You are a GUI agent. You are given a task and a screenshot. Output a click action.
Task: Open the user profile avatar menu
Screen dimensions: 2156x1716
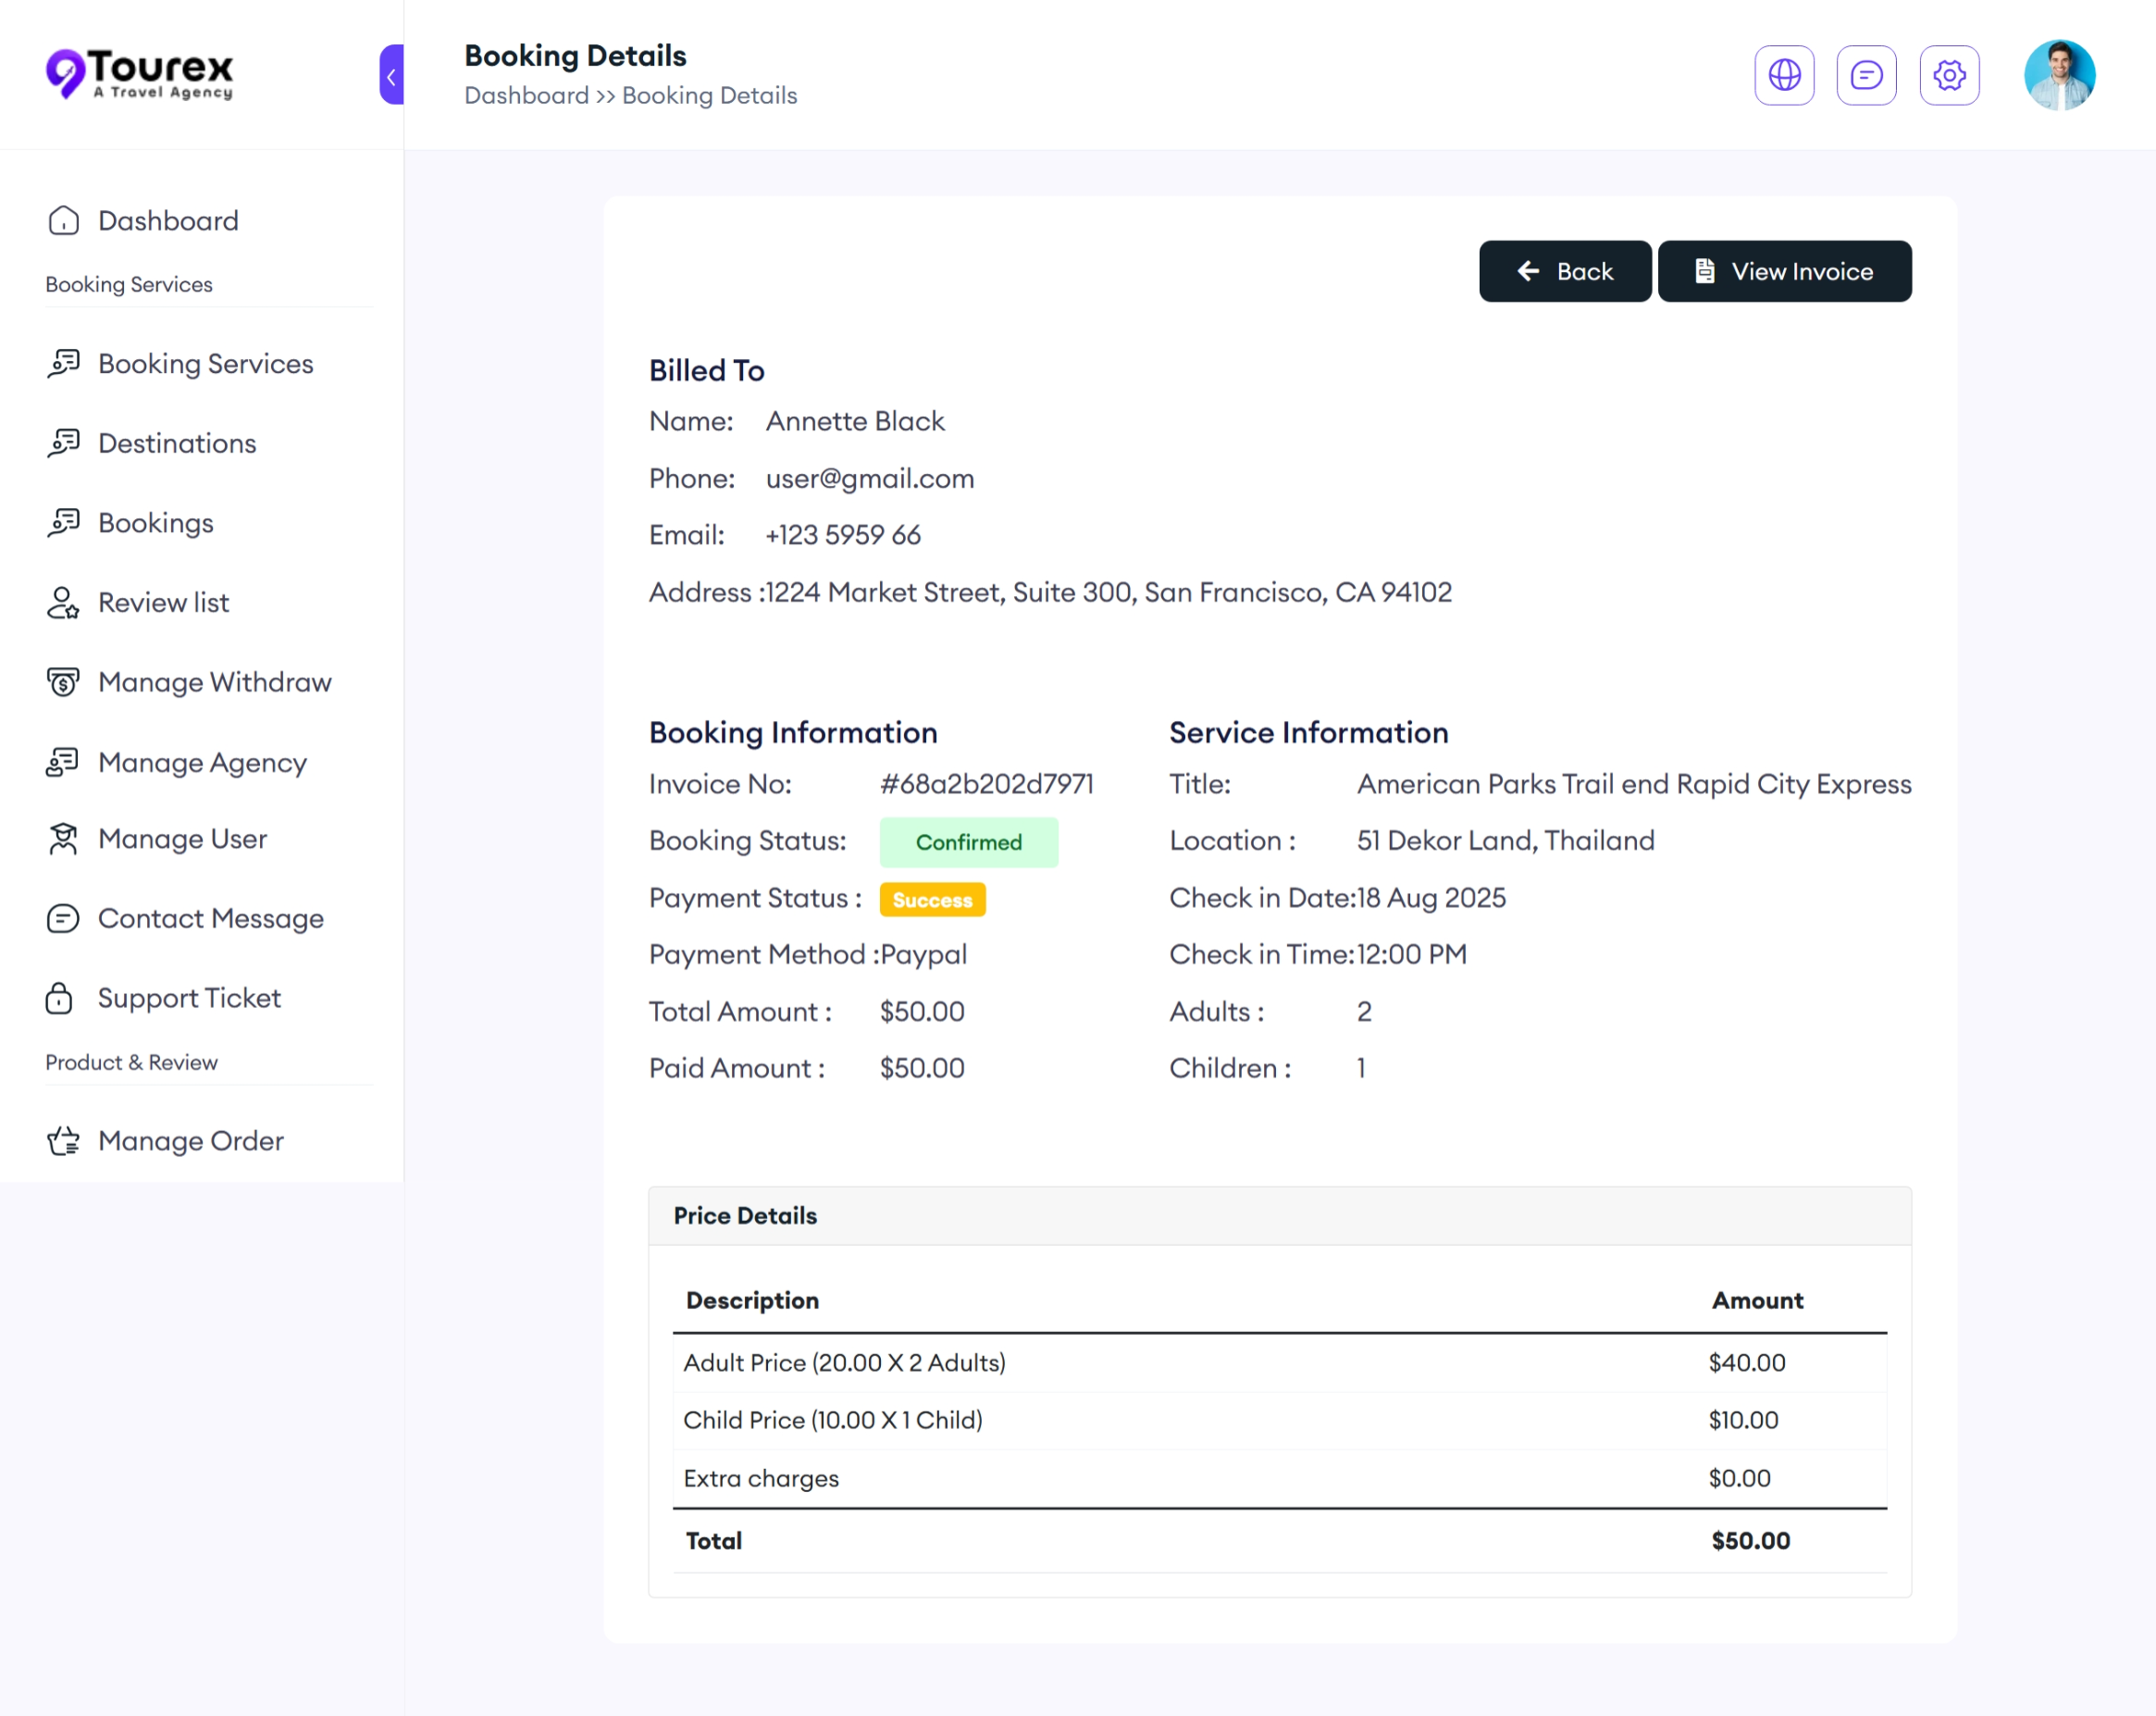tap(2058, 75)
